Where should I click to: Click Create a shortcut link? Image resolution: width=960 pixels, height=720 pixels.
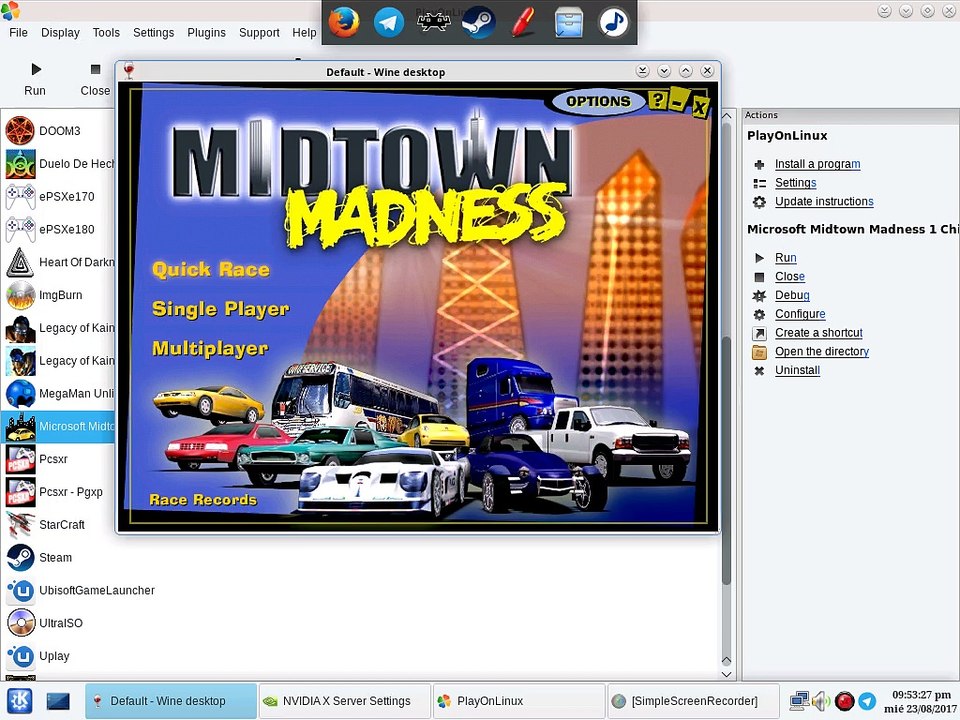pyautogui.click(x=819, y=332)
